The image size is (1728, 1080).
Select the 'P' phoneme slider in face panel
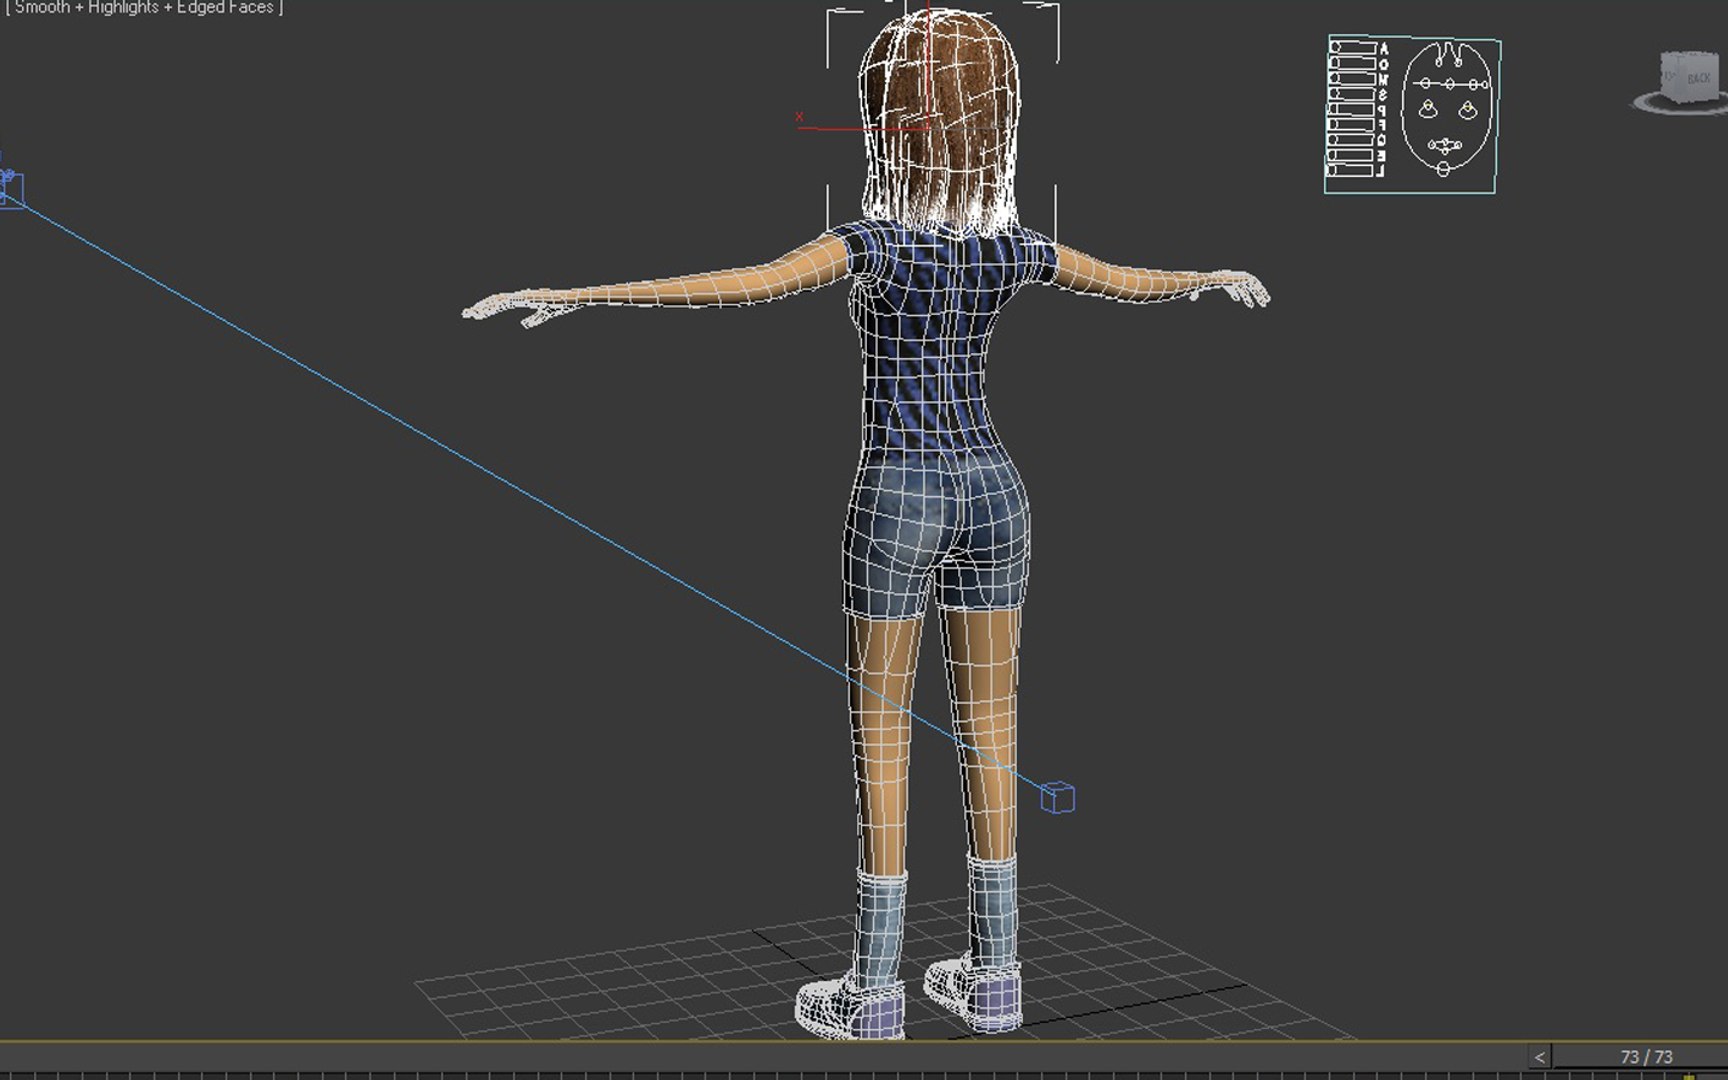tap(1352, 109)
